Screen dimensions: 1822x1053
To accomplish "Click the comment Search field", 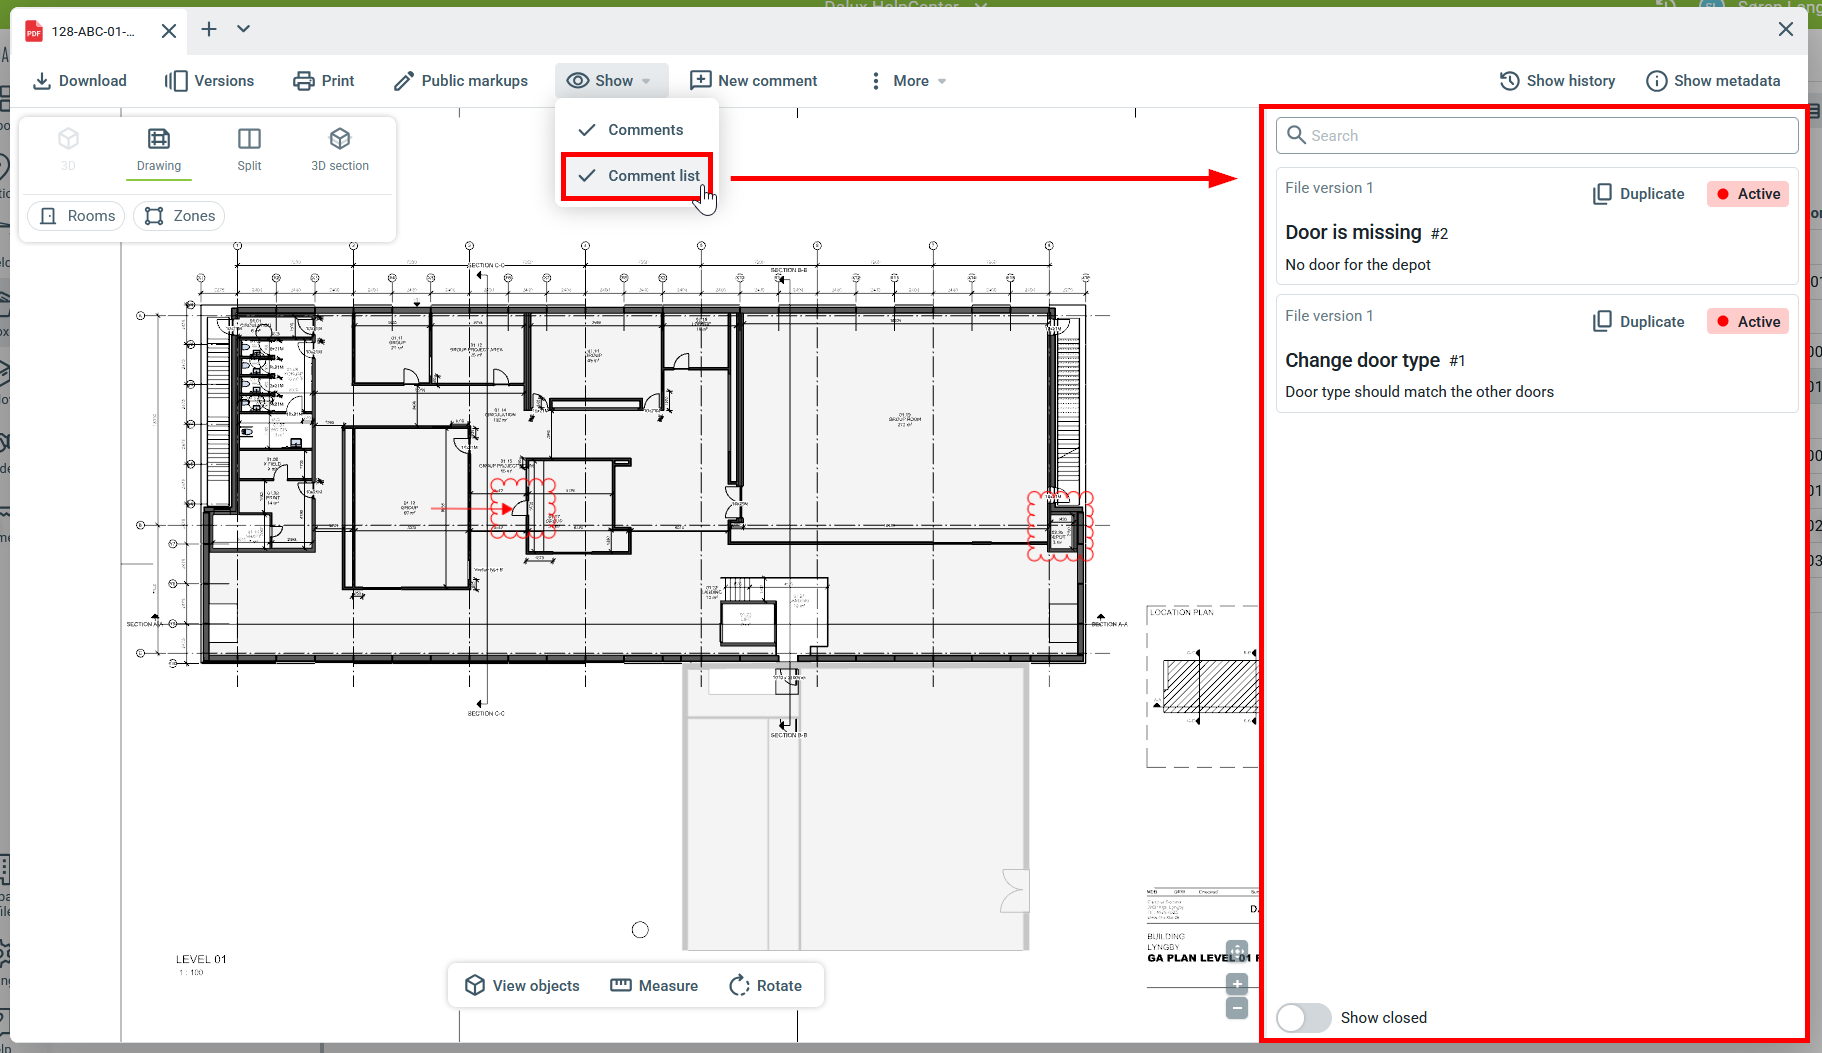I will tap(1537, 136).
